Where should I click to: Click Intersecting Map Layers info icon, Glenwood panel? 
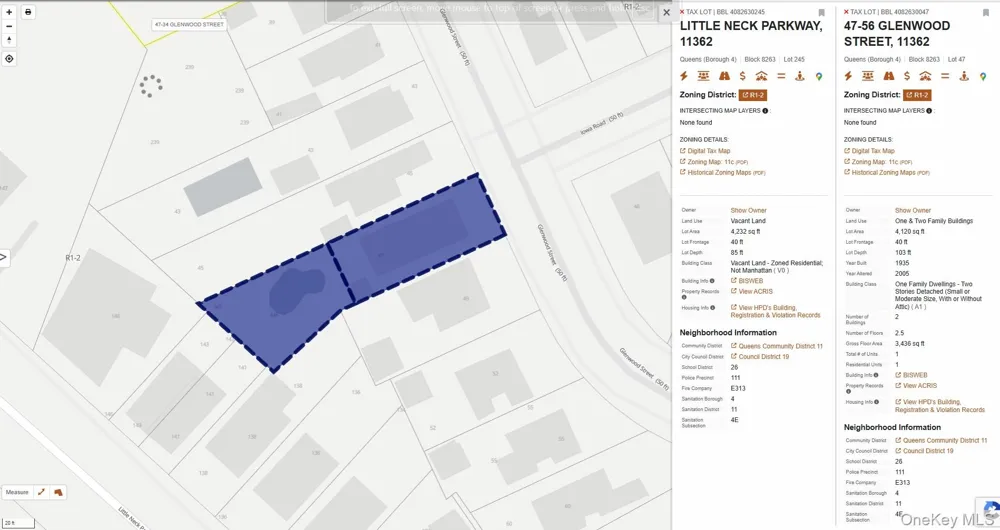929,111
